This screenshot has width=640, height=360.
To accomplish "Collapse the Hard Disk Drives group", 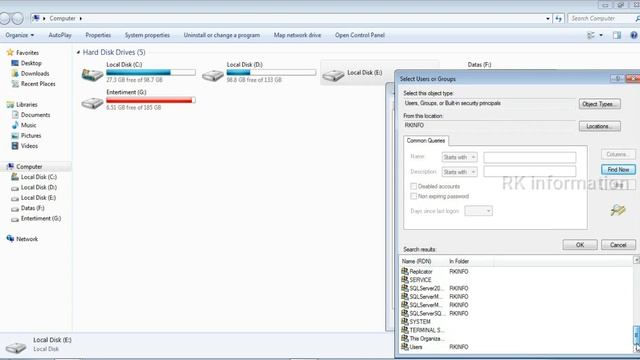I will click(78, 52).
